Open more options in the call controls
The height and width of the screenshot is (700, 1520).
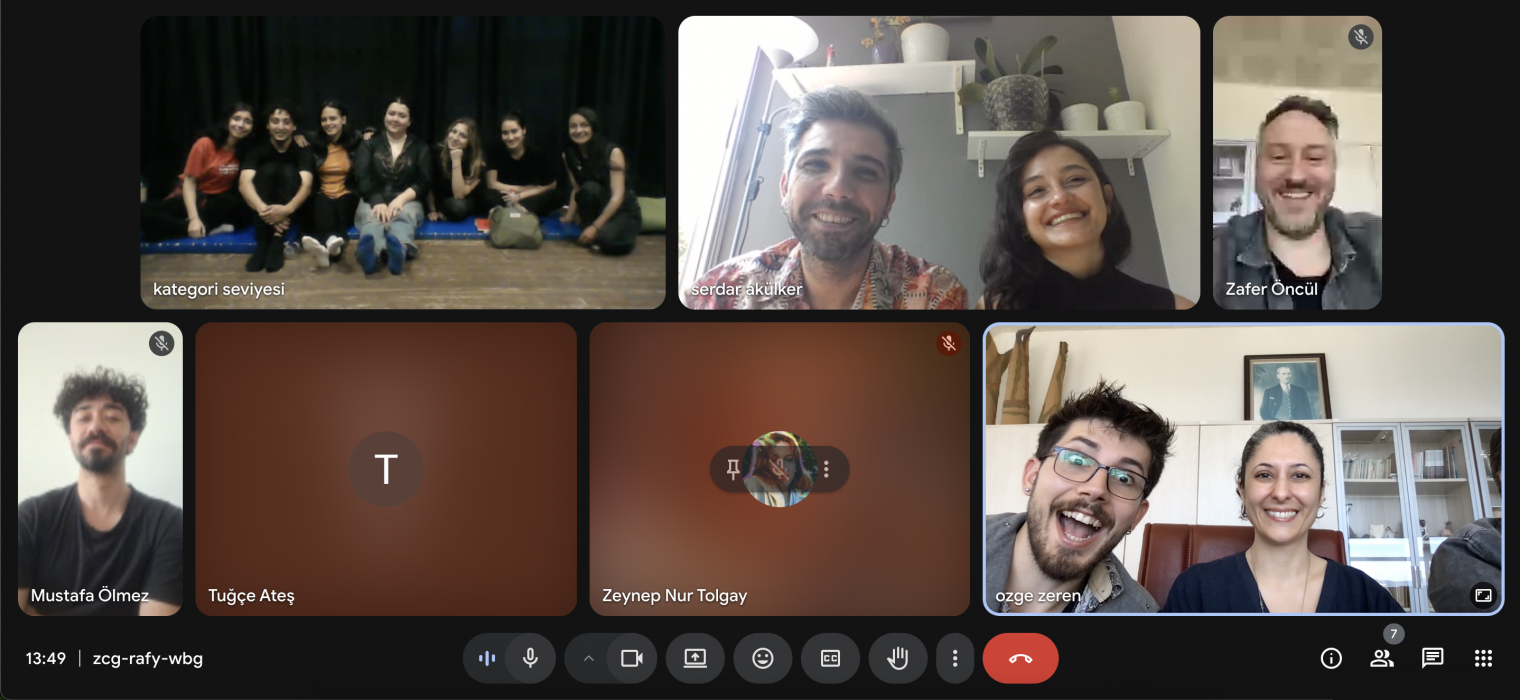click(955, 658)
